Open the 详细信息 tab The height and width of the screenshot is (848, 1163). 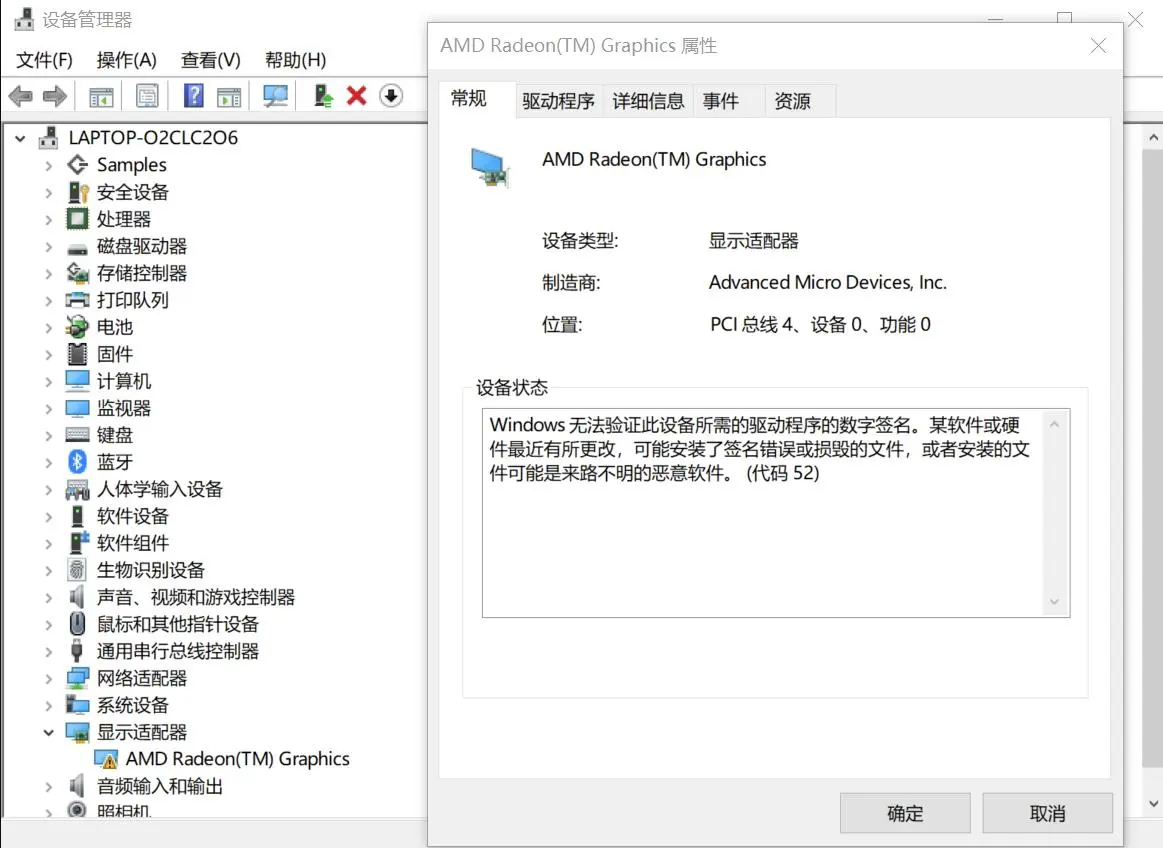648,101
